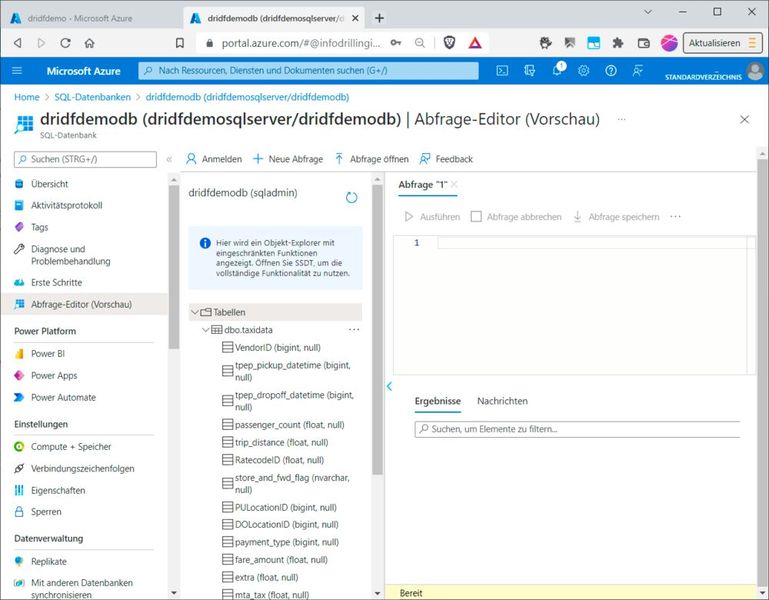Open the Azure portal hamburger menu

(17, 71)
